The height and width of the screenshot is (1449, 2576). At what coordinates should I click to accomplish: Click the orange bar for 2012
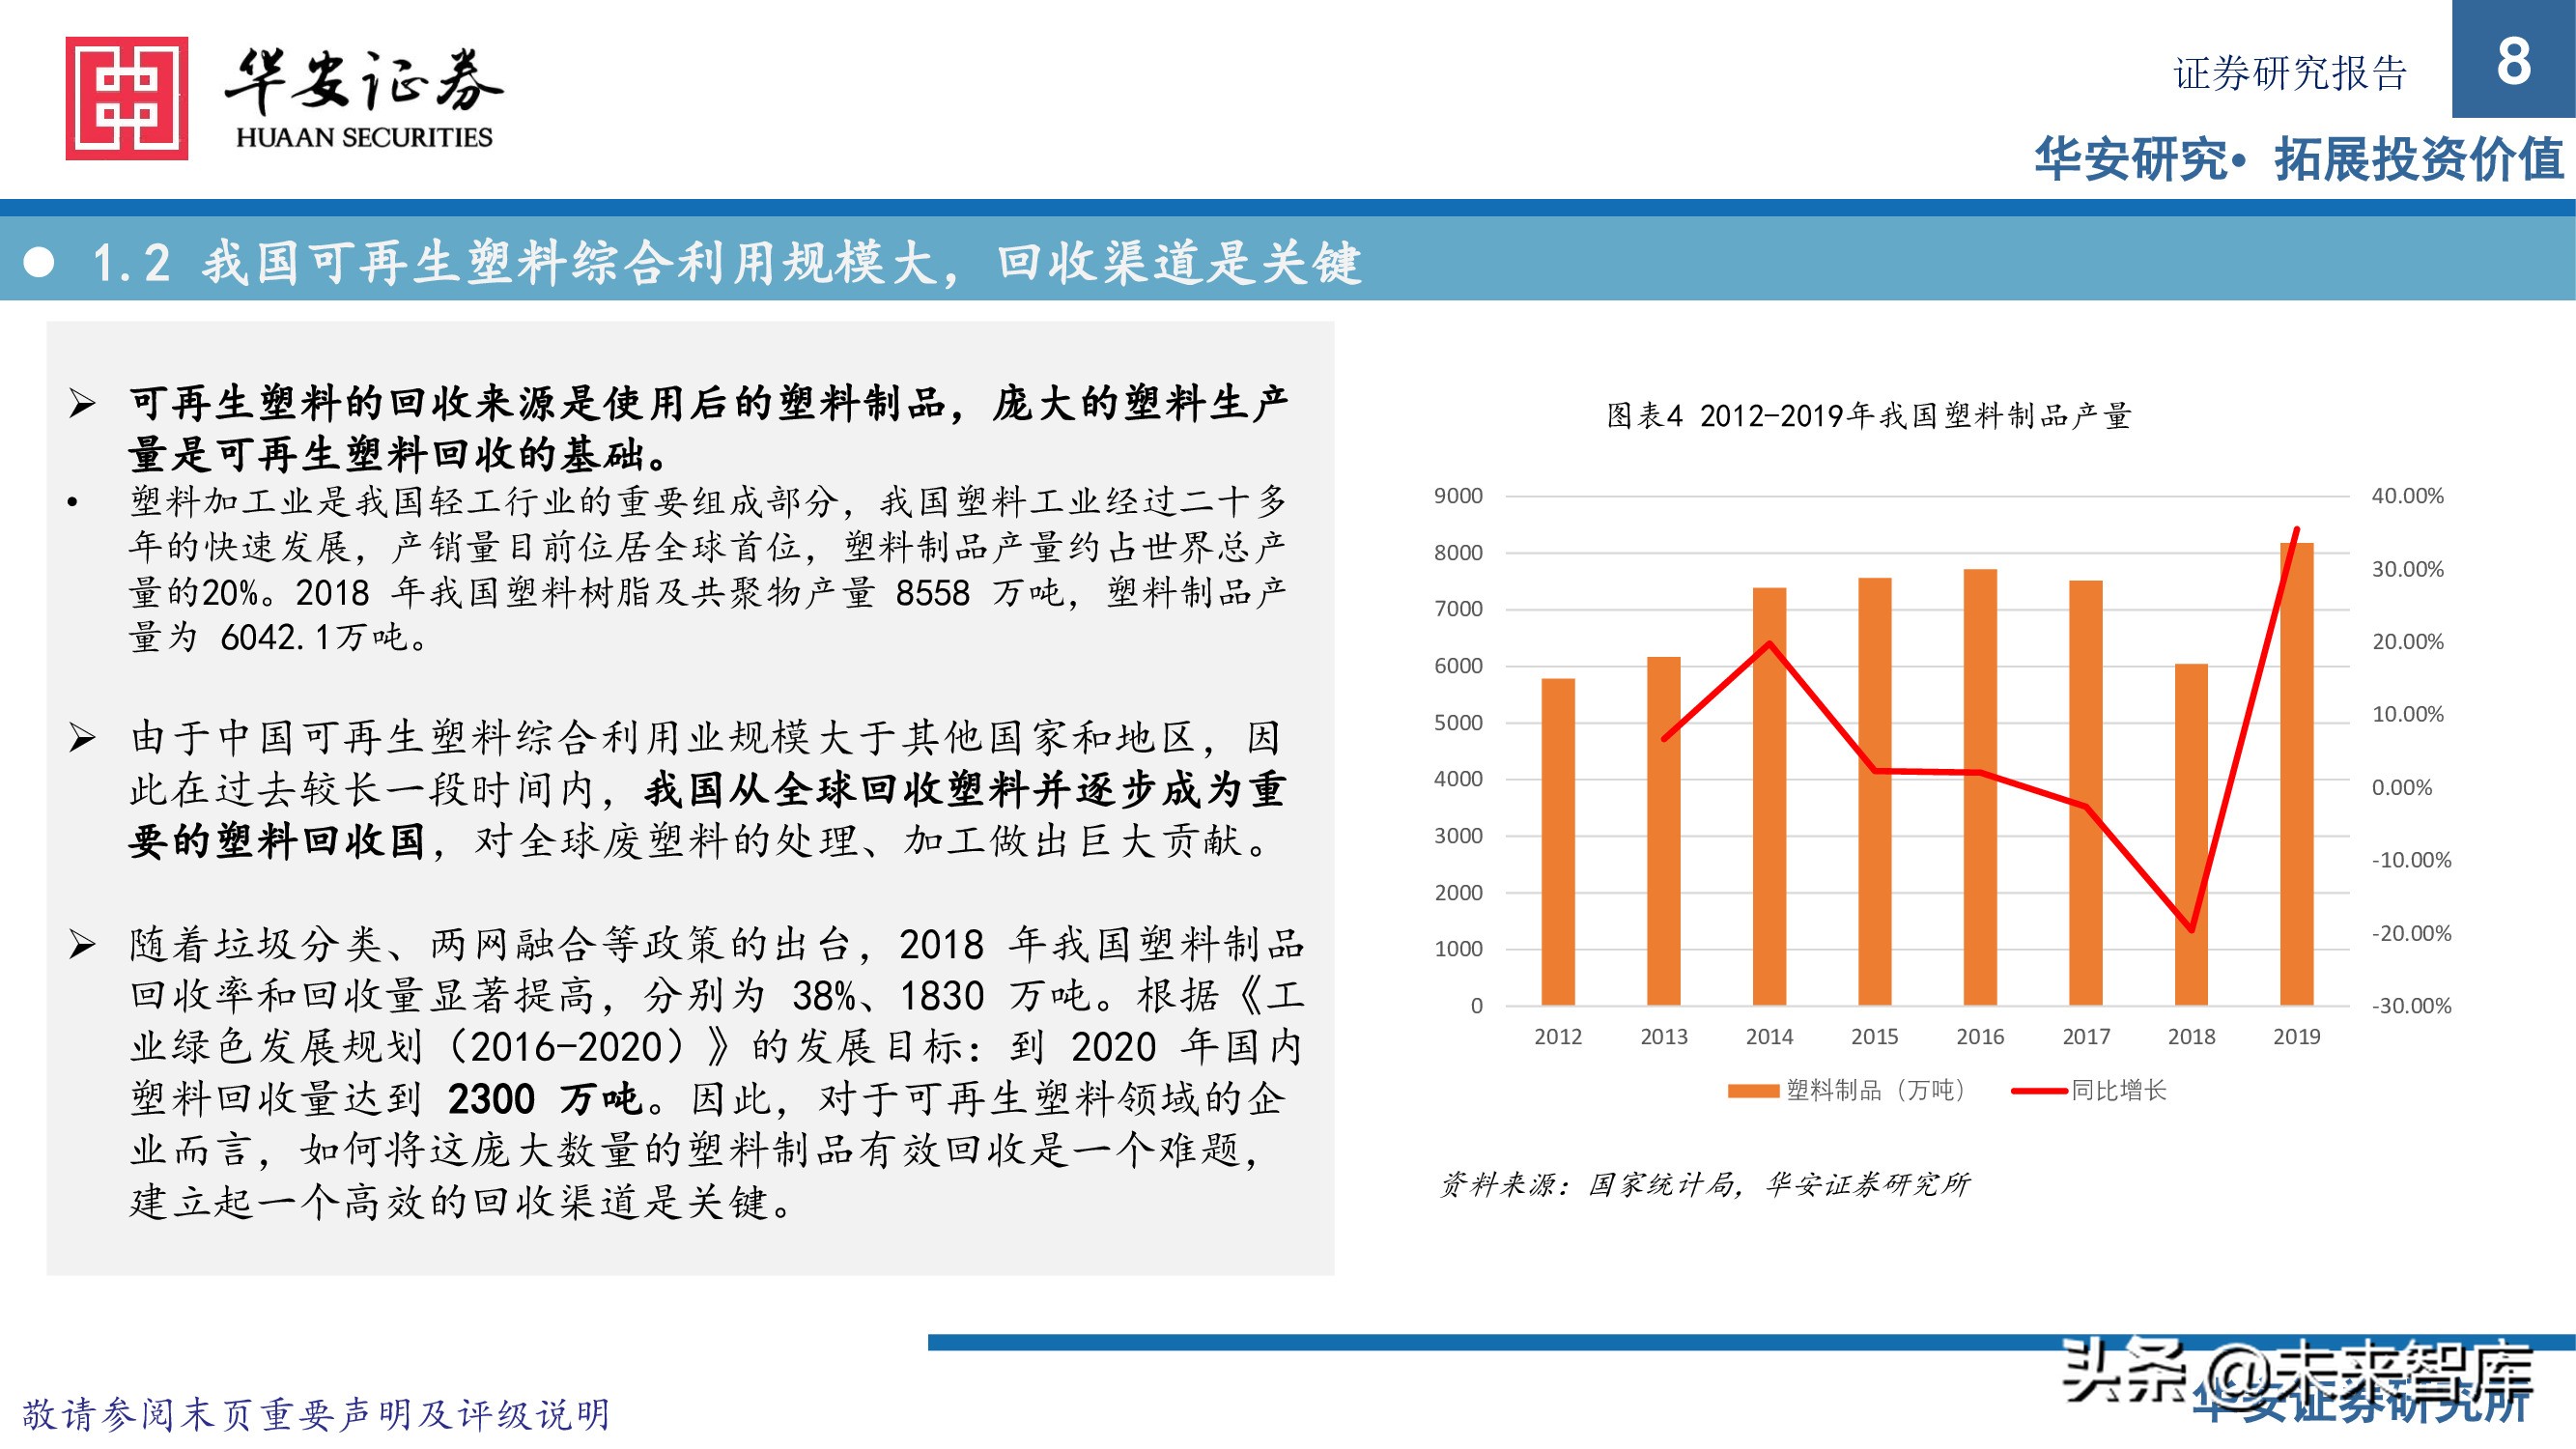(x=1558, y=842)
